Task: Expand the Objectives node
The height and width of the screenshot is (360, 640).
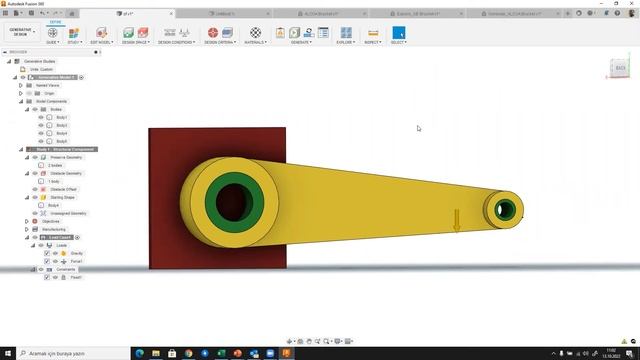Action: click(27, 221)
